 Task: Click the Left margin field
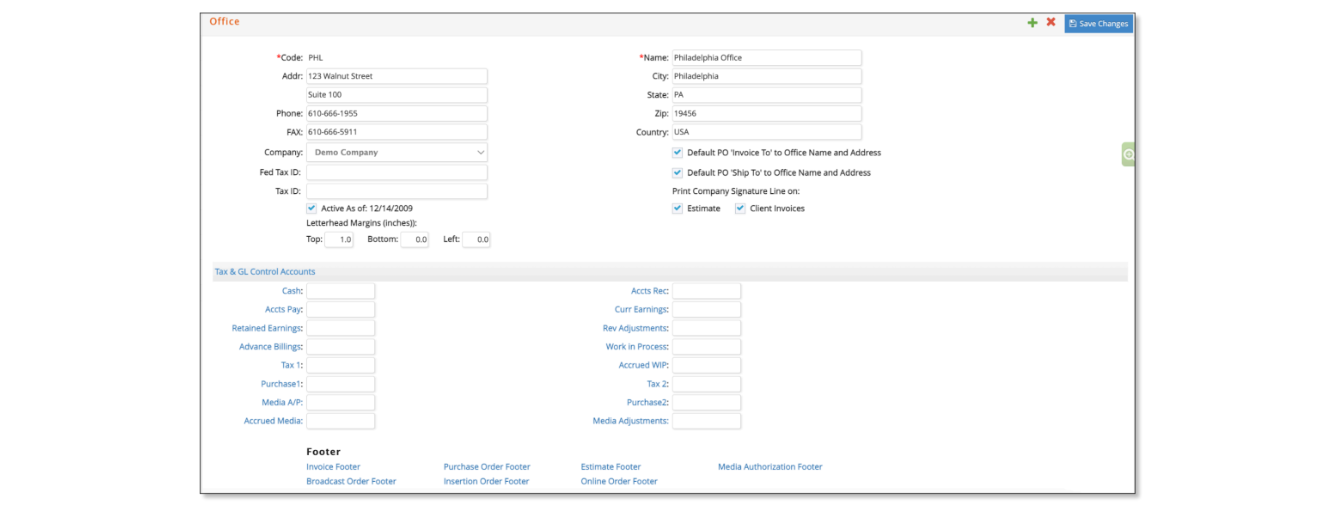(476, 240)
